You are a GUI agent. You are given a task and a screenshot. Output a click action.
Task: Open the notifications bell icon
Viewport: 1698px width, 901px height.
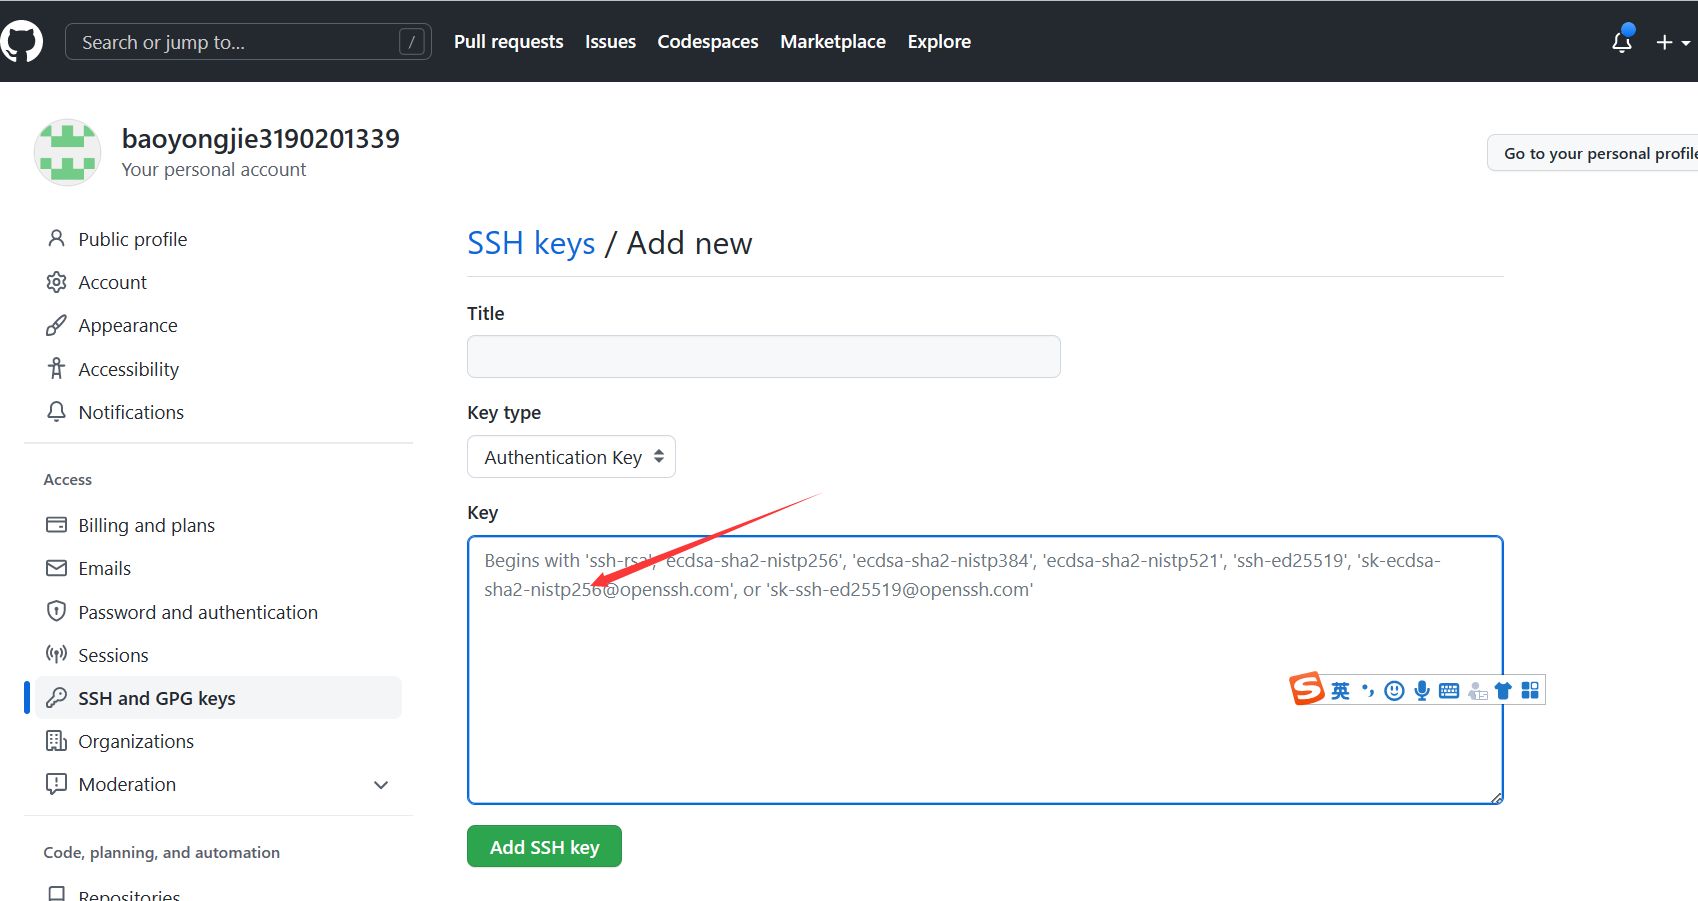(1621, 42)
